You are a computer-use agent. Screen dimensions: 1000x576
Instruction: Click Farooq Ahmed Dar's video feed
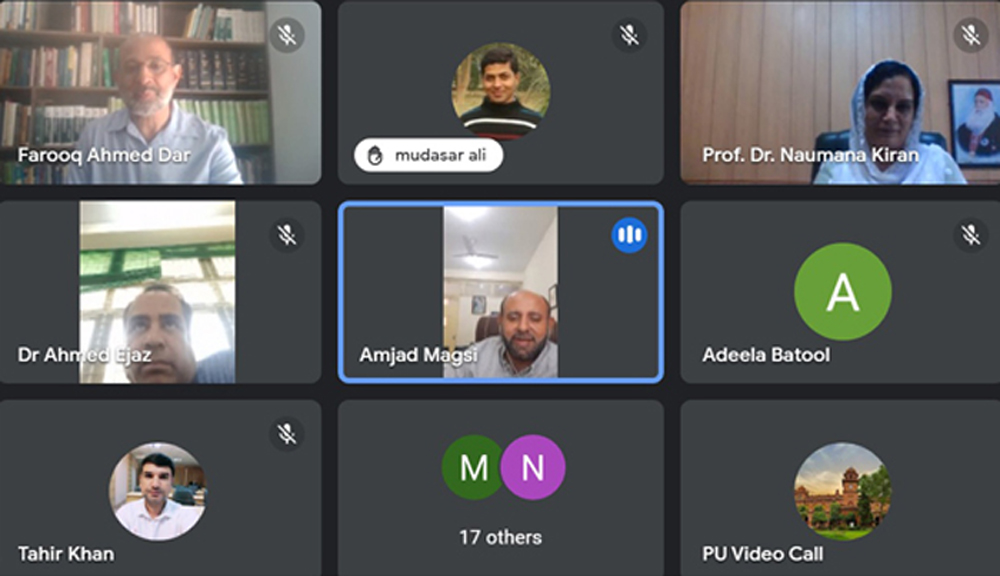160,92
